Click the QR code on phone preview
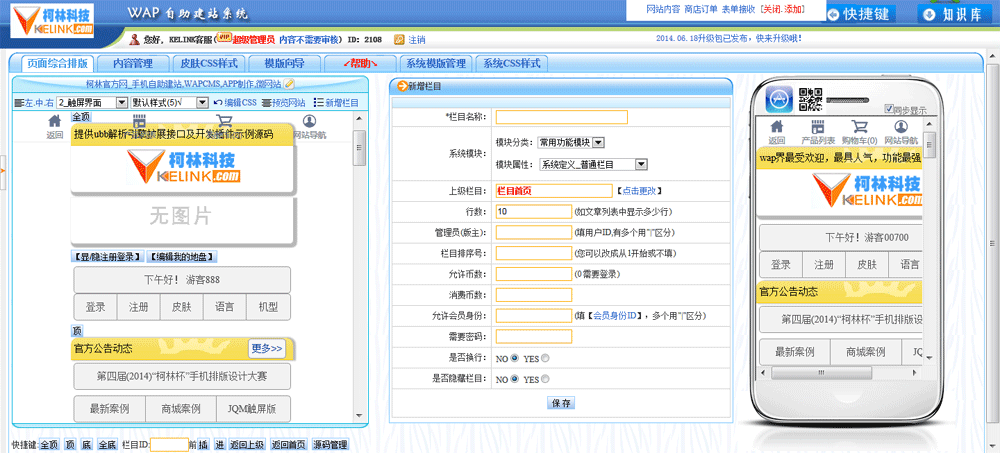The image size is (1000, 453). 811,100
